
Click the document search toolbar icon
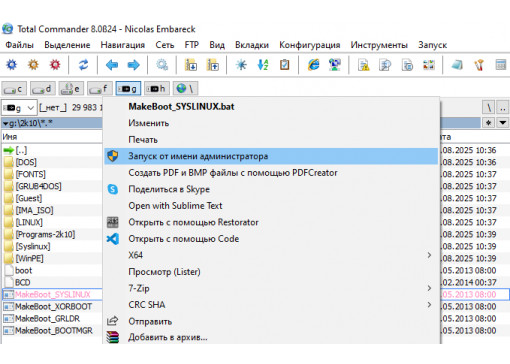[385, 65]
